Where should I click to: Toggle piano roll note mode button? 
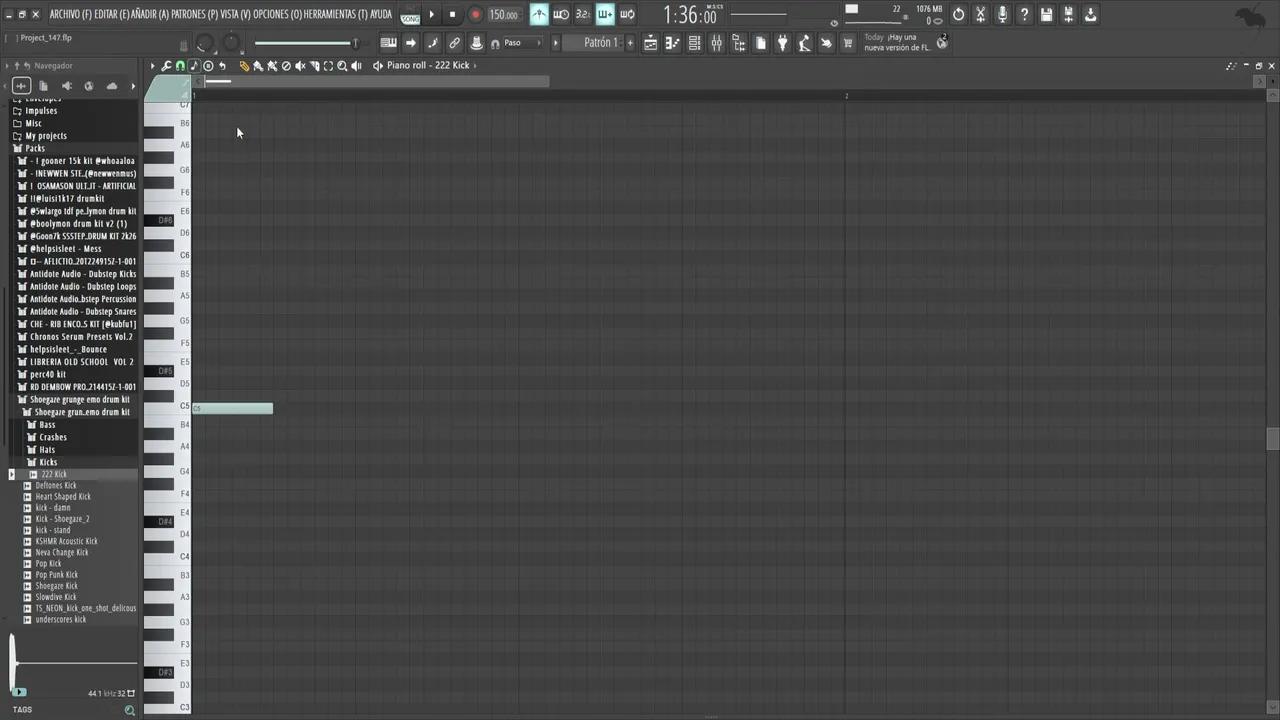[x=194, y=66]
